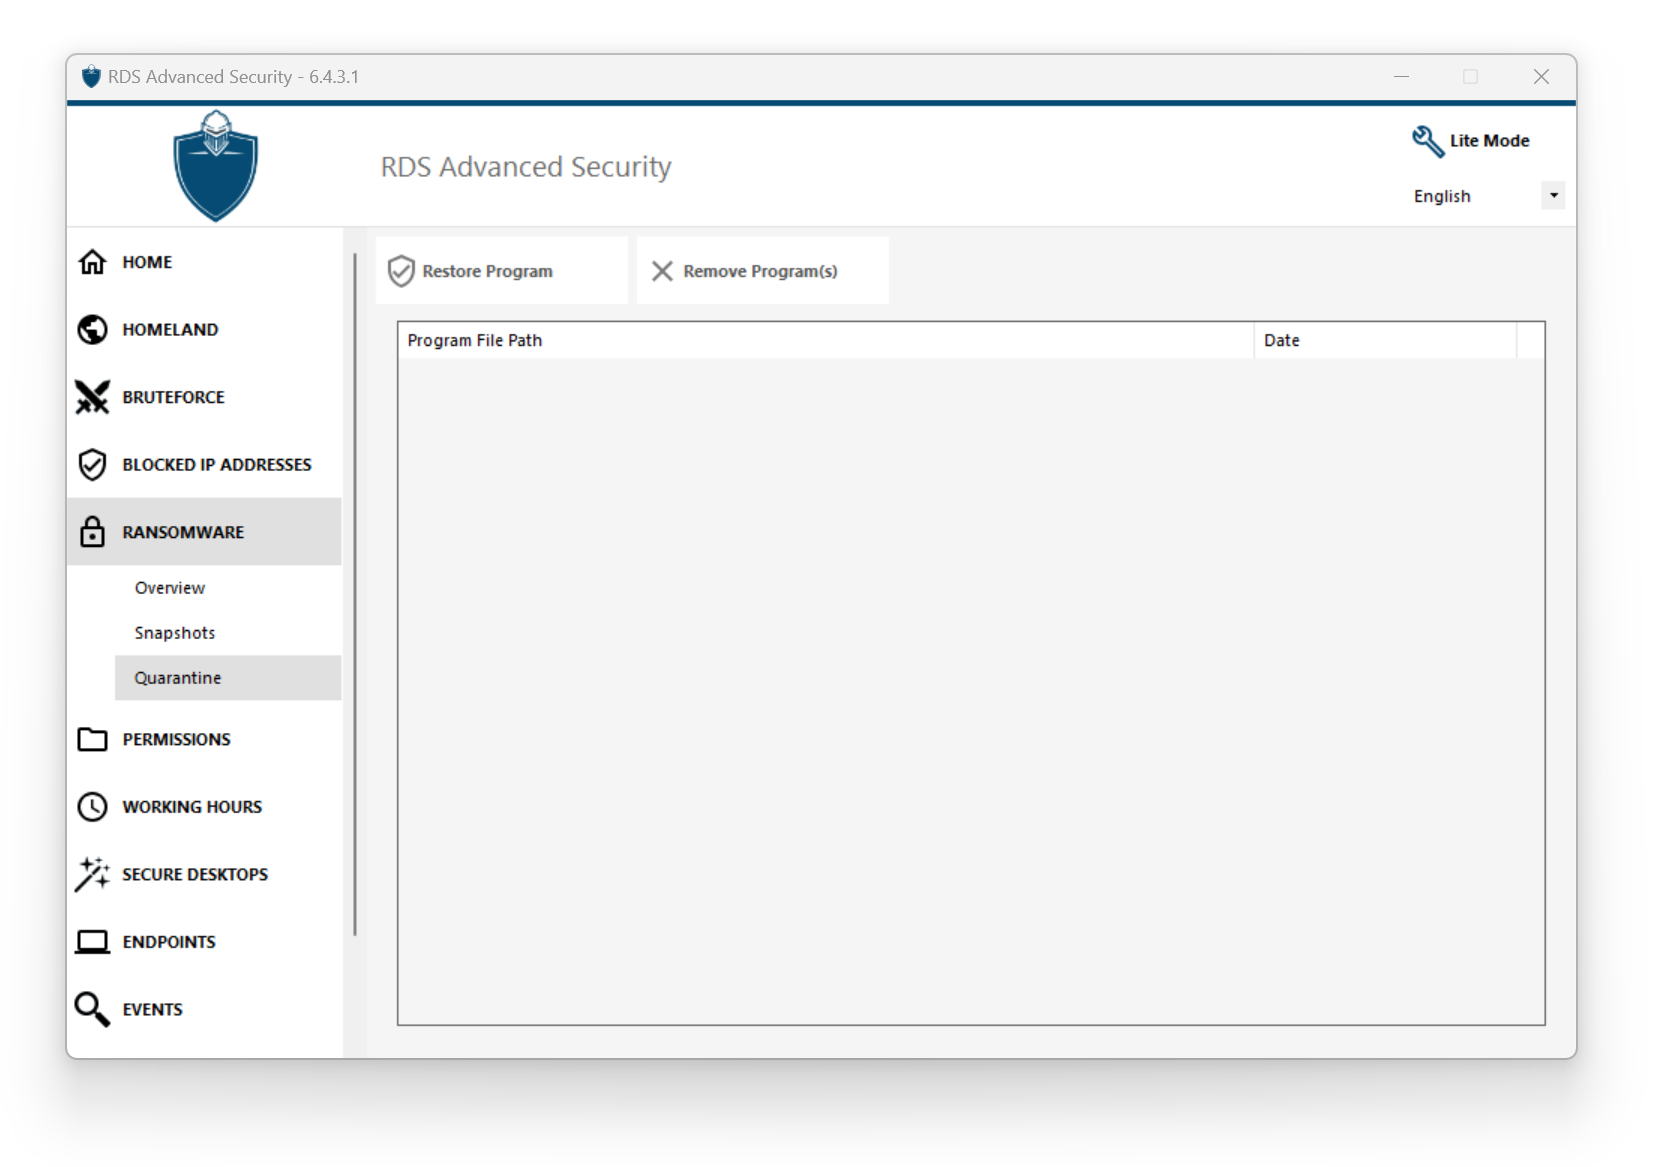Click the Permissions folder icon
This screenshot has width=1653, height=1167.
click(x=92, y=739)
